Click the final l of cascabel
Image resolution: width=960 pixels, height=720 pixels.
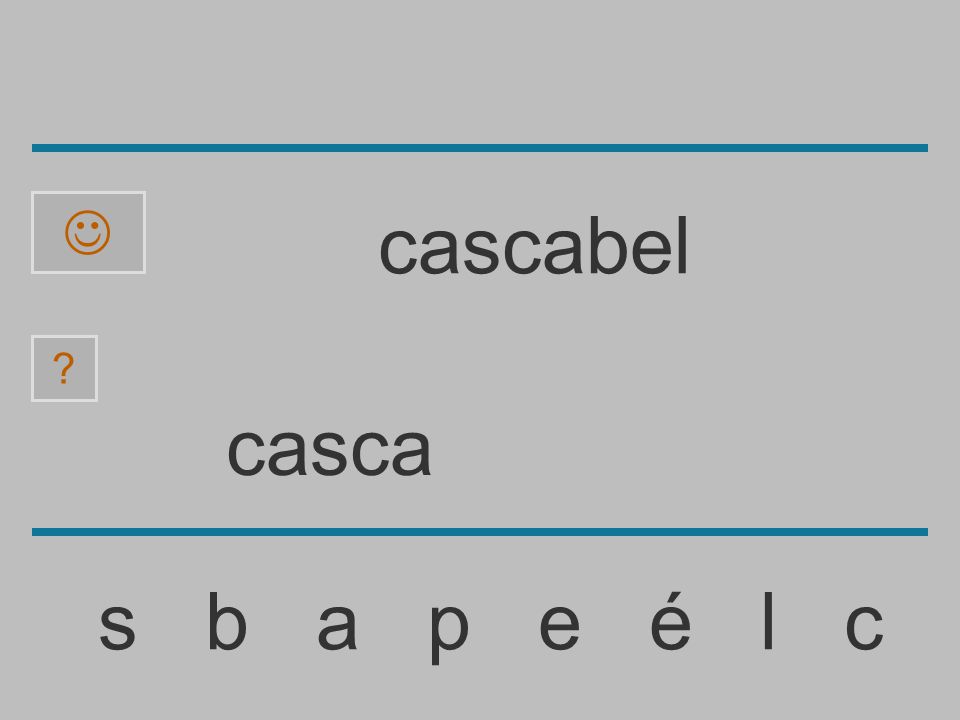point(683,246)
